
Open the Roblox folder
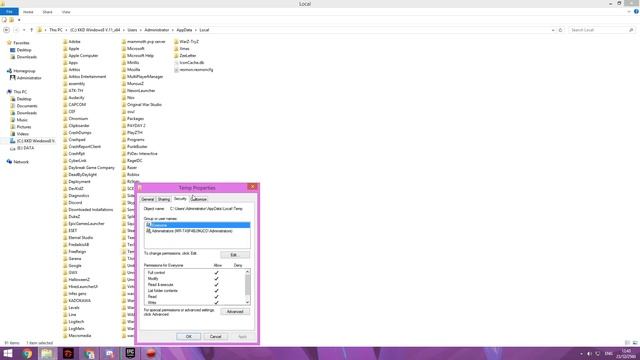click(x=131, y=174)
